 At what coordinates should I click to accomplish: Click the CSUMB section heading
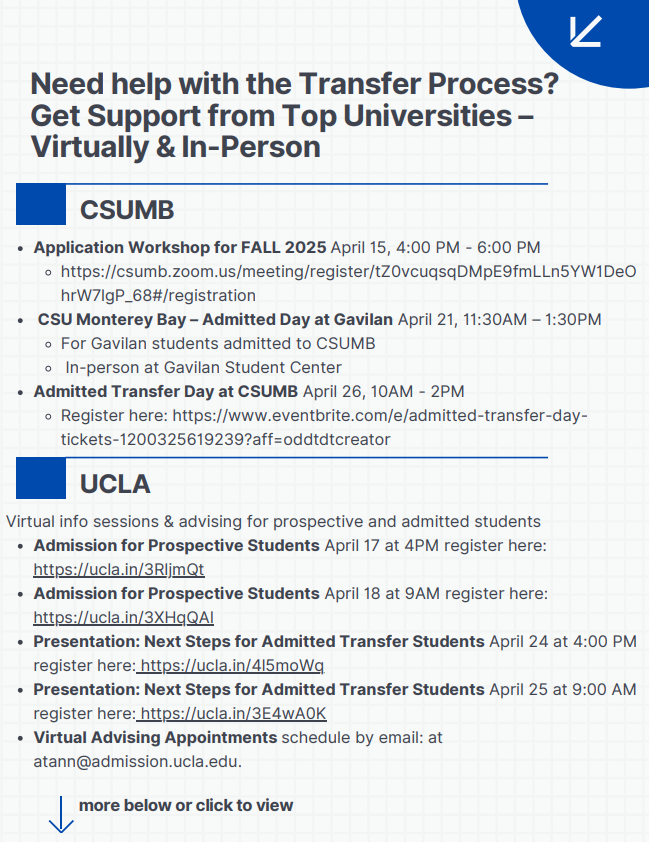[127, 210]
